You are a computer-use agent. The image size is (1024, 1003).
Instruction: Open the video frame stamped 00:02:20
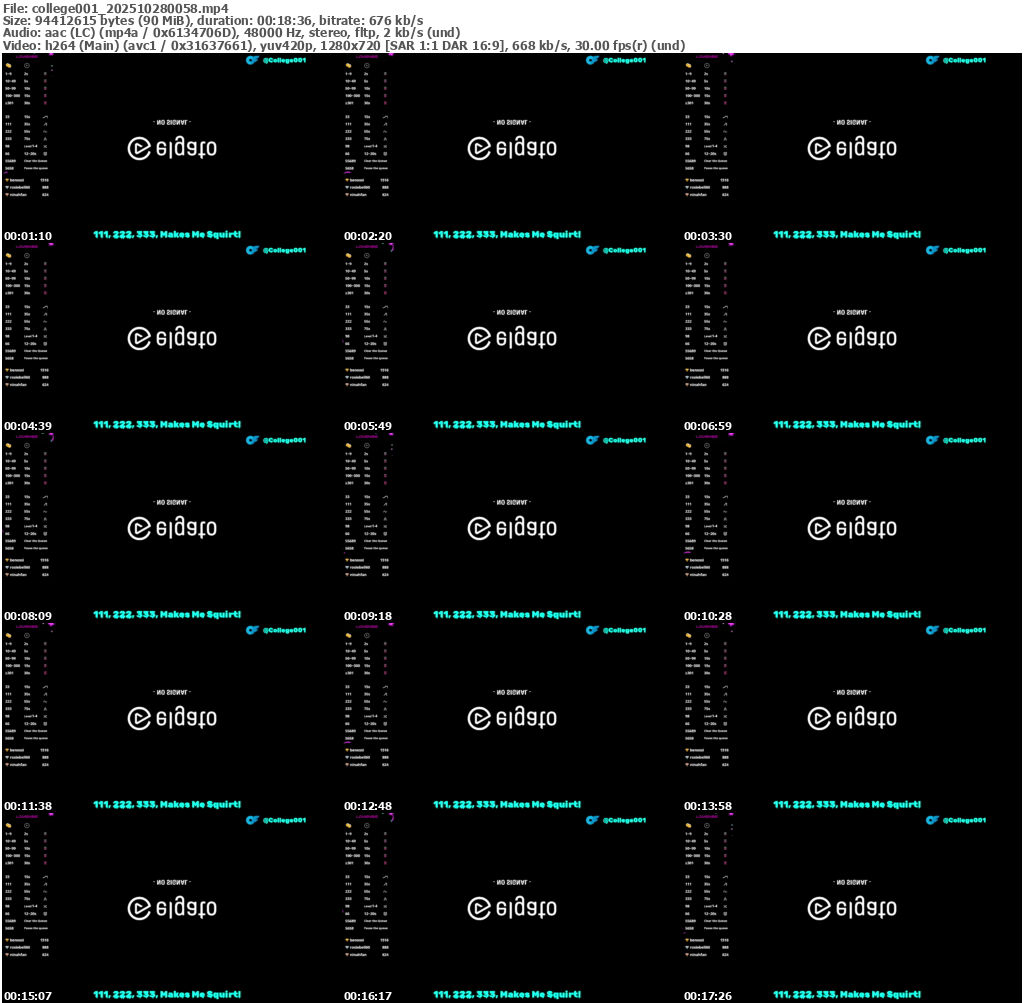click(512, 148)
